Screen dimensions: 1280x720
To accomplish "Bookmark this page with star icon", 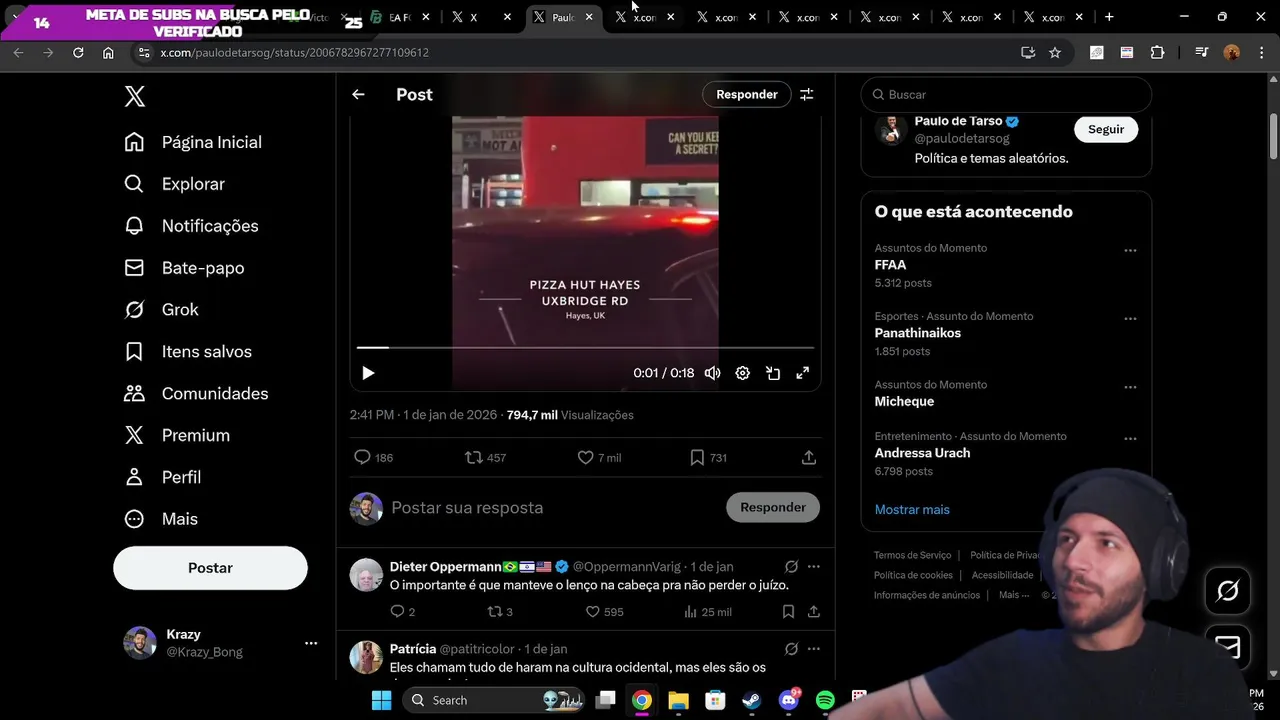I will [x=1055, y=52].
